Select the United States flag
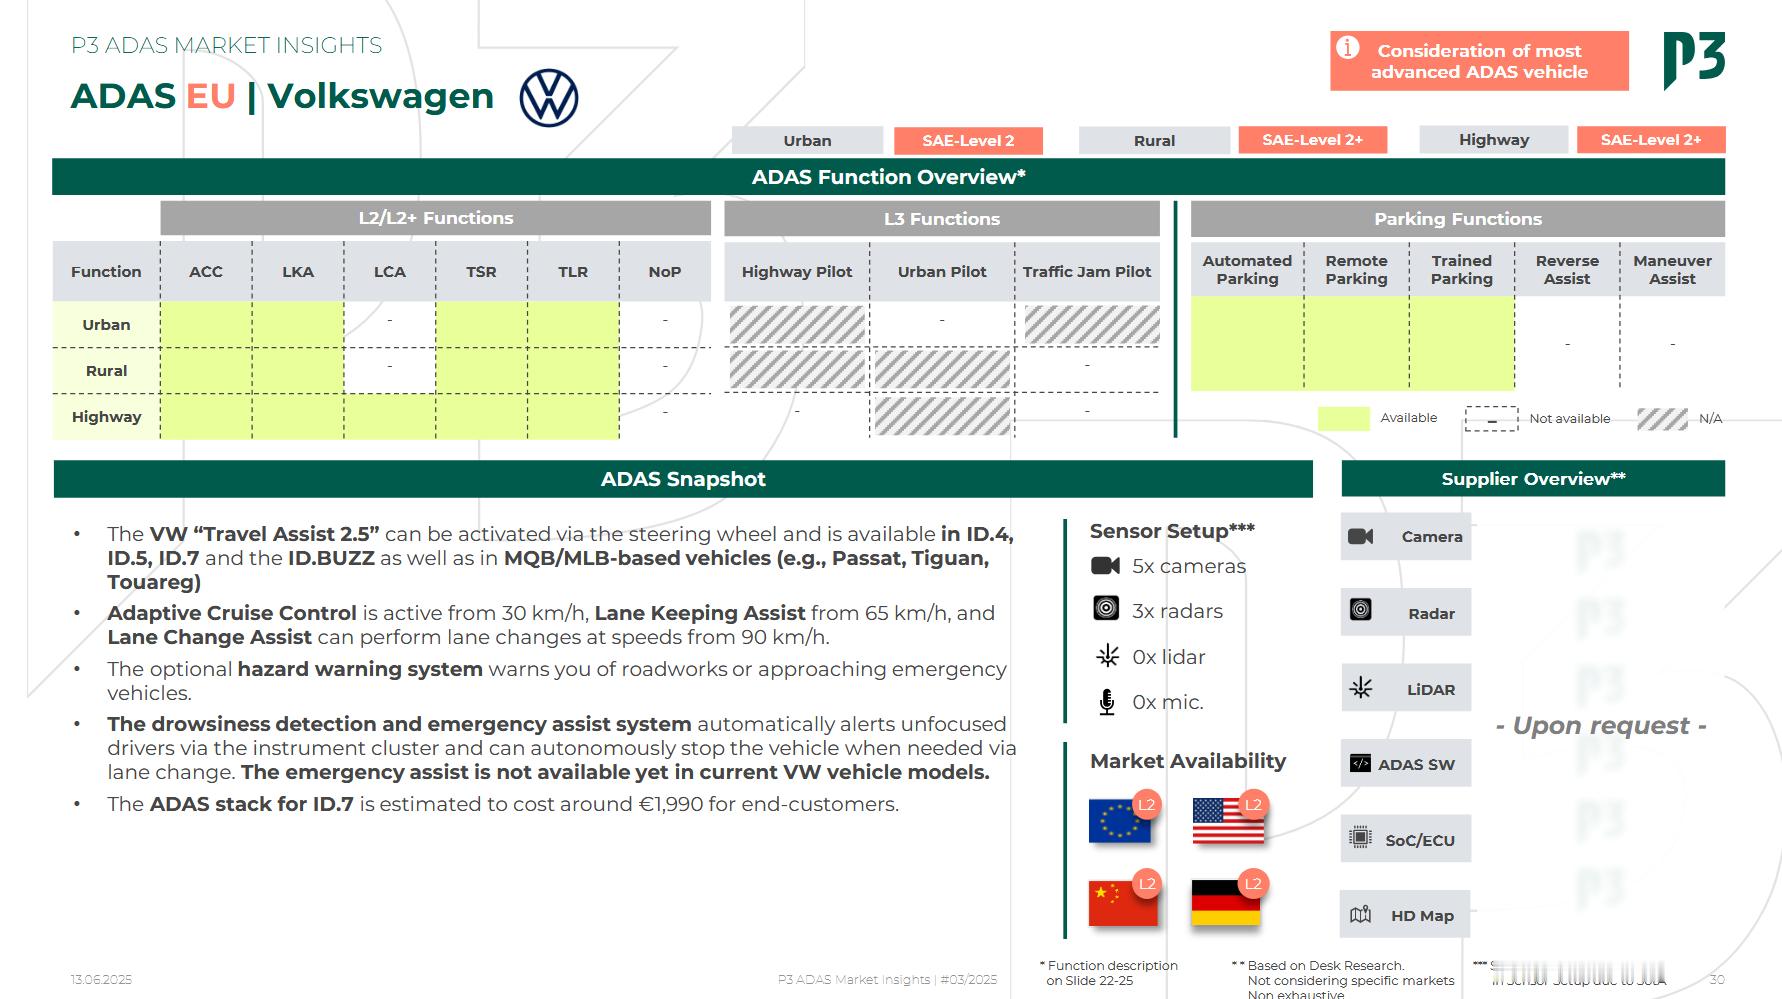Screen dimensions: 1782x999 [x=1228, y=821]
